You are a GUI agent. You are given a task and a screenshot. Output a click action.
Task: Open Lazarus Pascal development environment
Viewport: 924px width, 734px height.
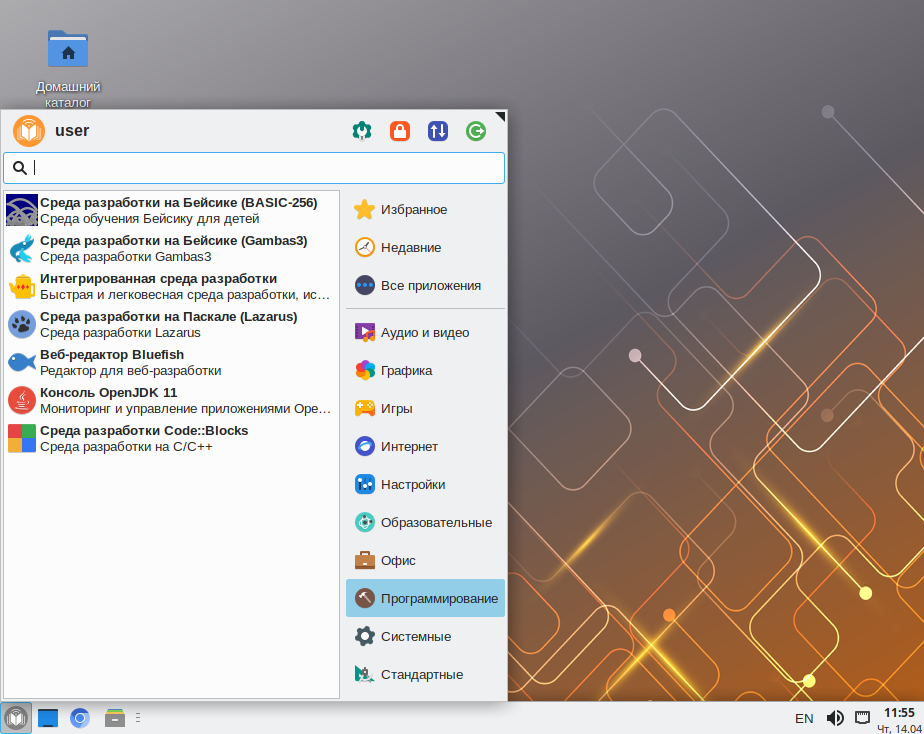point(171,325)
